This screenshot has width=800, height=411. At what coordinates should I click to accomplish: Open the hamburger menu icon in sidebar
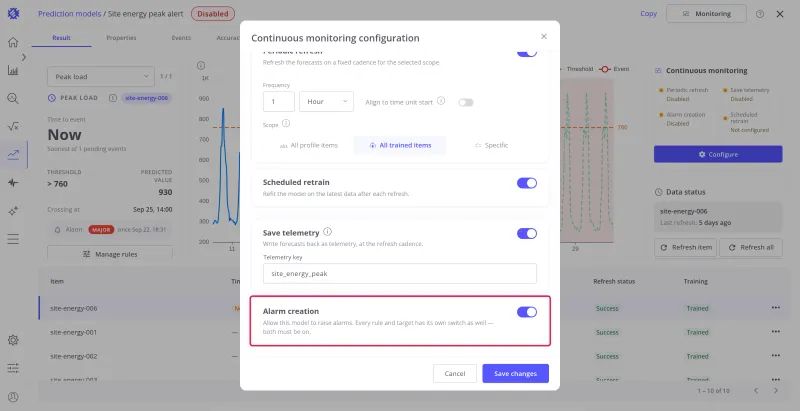click(x=13, y=239)
